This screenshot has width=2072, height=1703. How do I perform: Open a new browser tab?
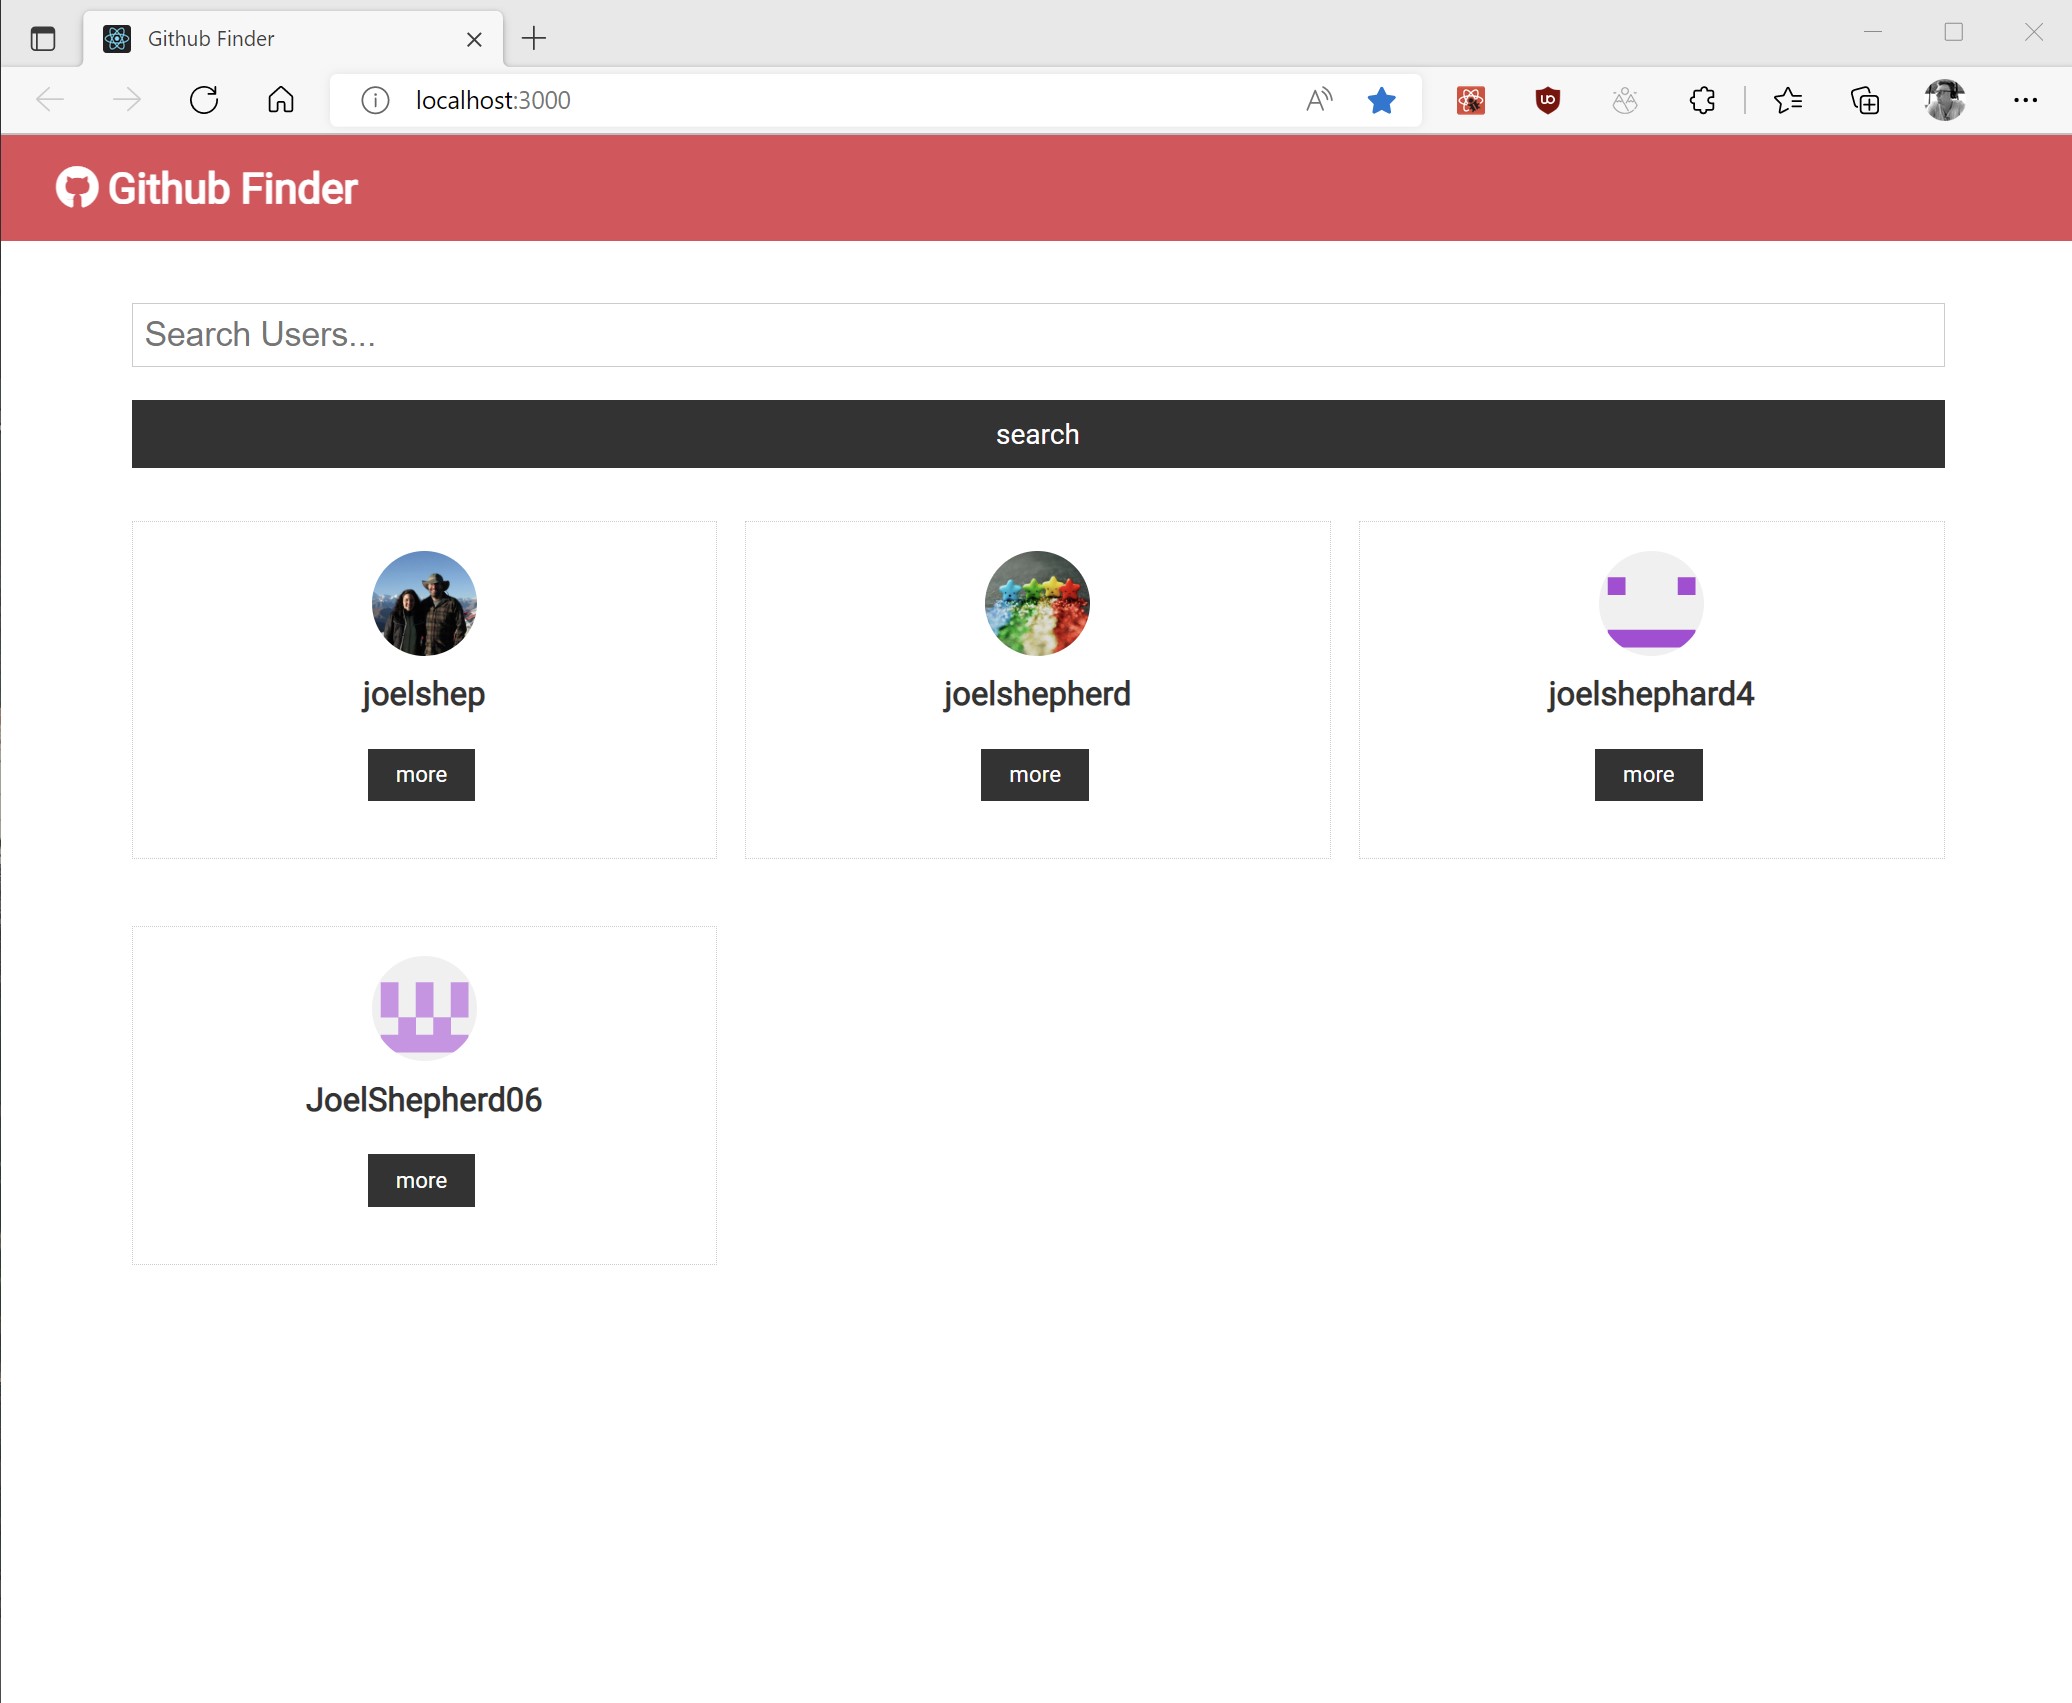pyautogui.click(x=534, y=40)
